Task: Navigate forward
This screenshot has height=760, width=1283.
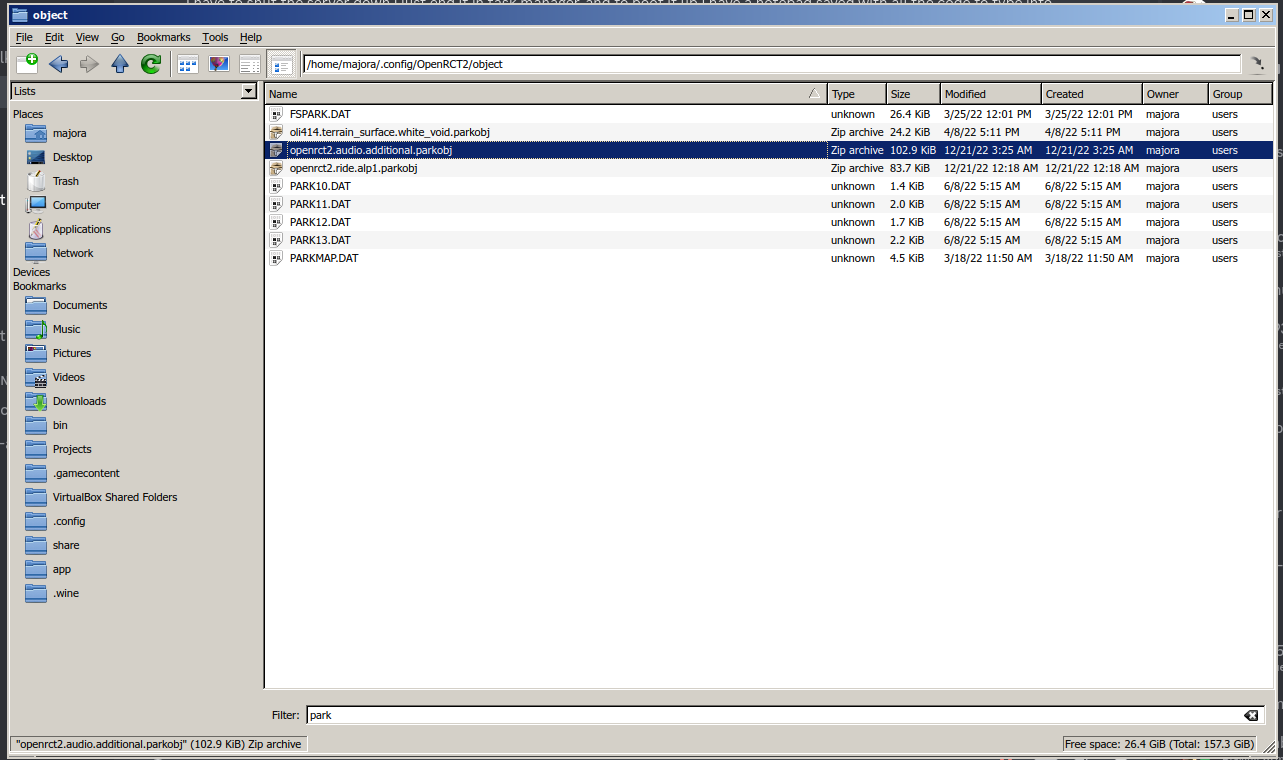Action: click(88, 63)
